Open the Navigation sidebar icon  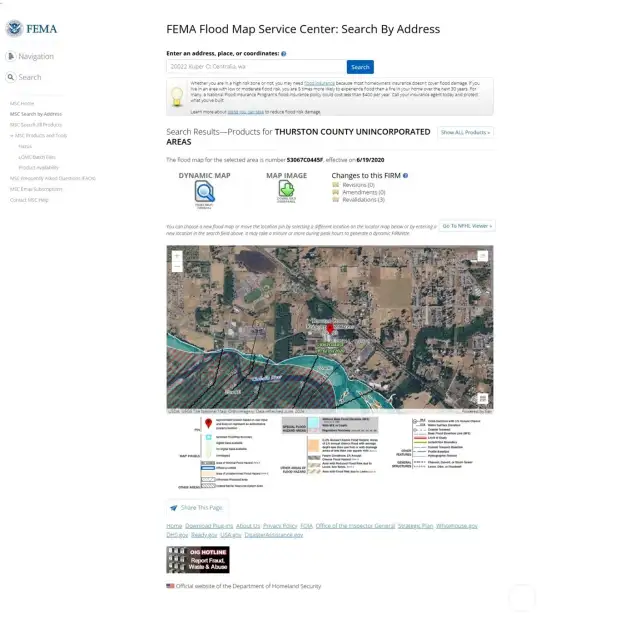pos(11,56)
